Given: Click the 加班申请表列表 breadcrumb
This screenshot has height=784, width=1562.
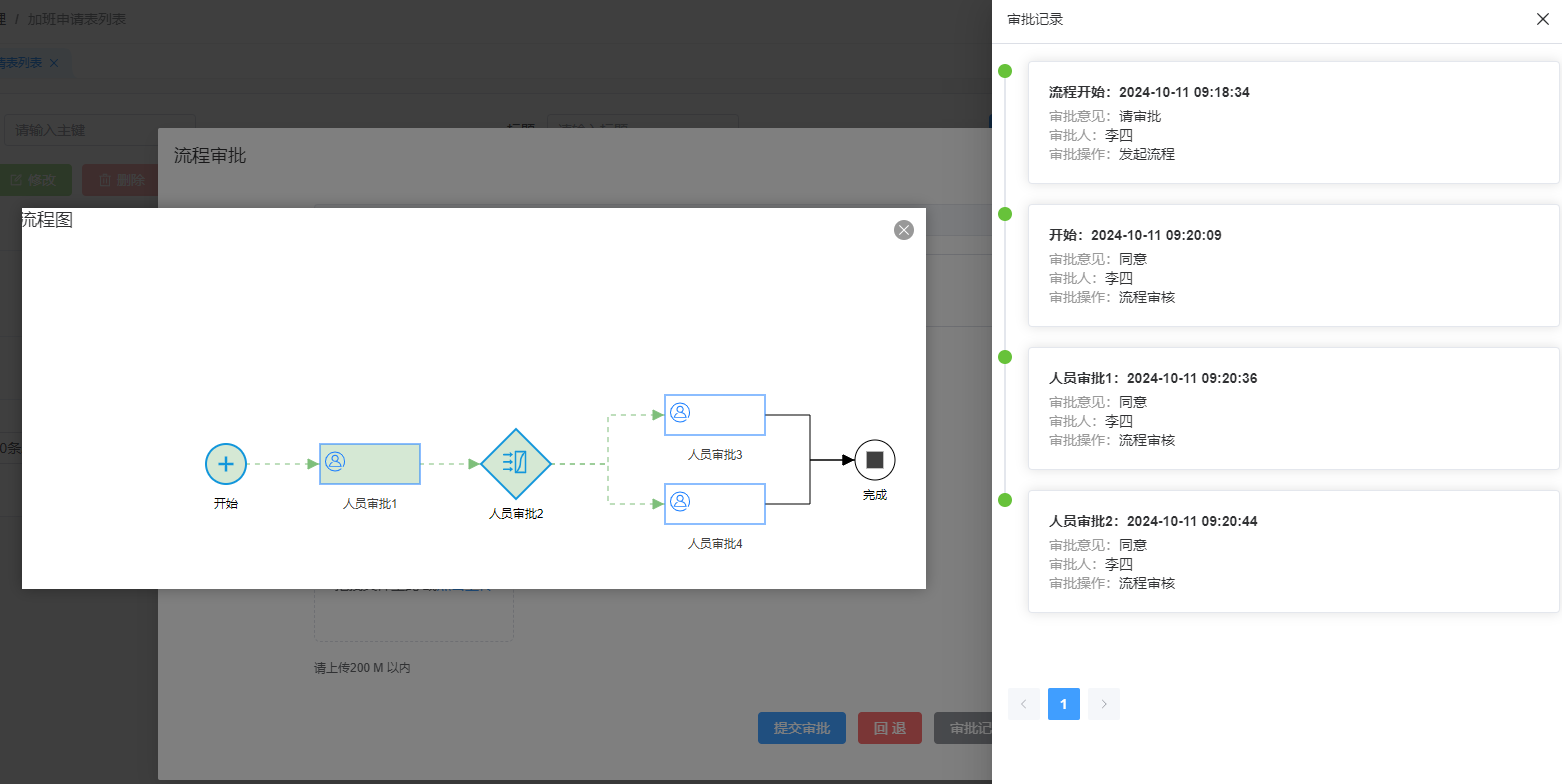Looking at the screenshot, I should tap(77, 19).
